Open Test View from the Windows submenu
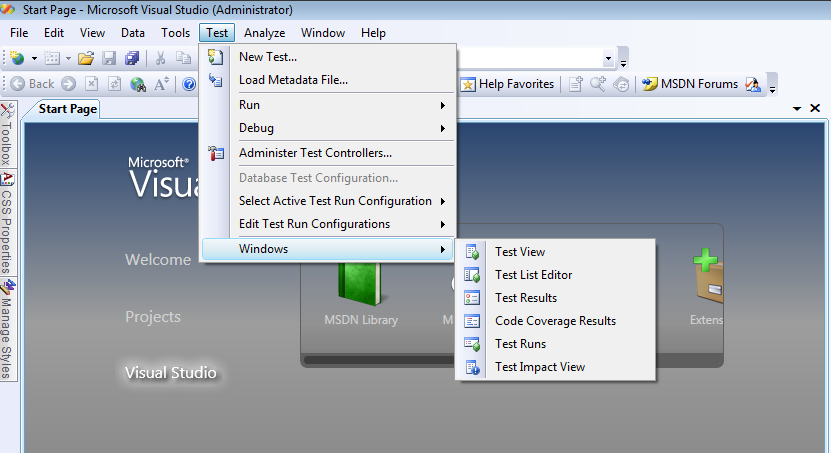 555,252
